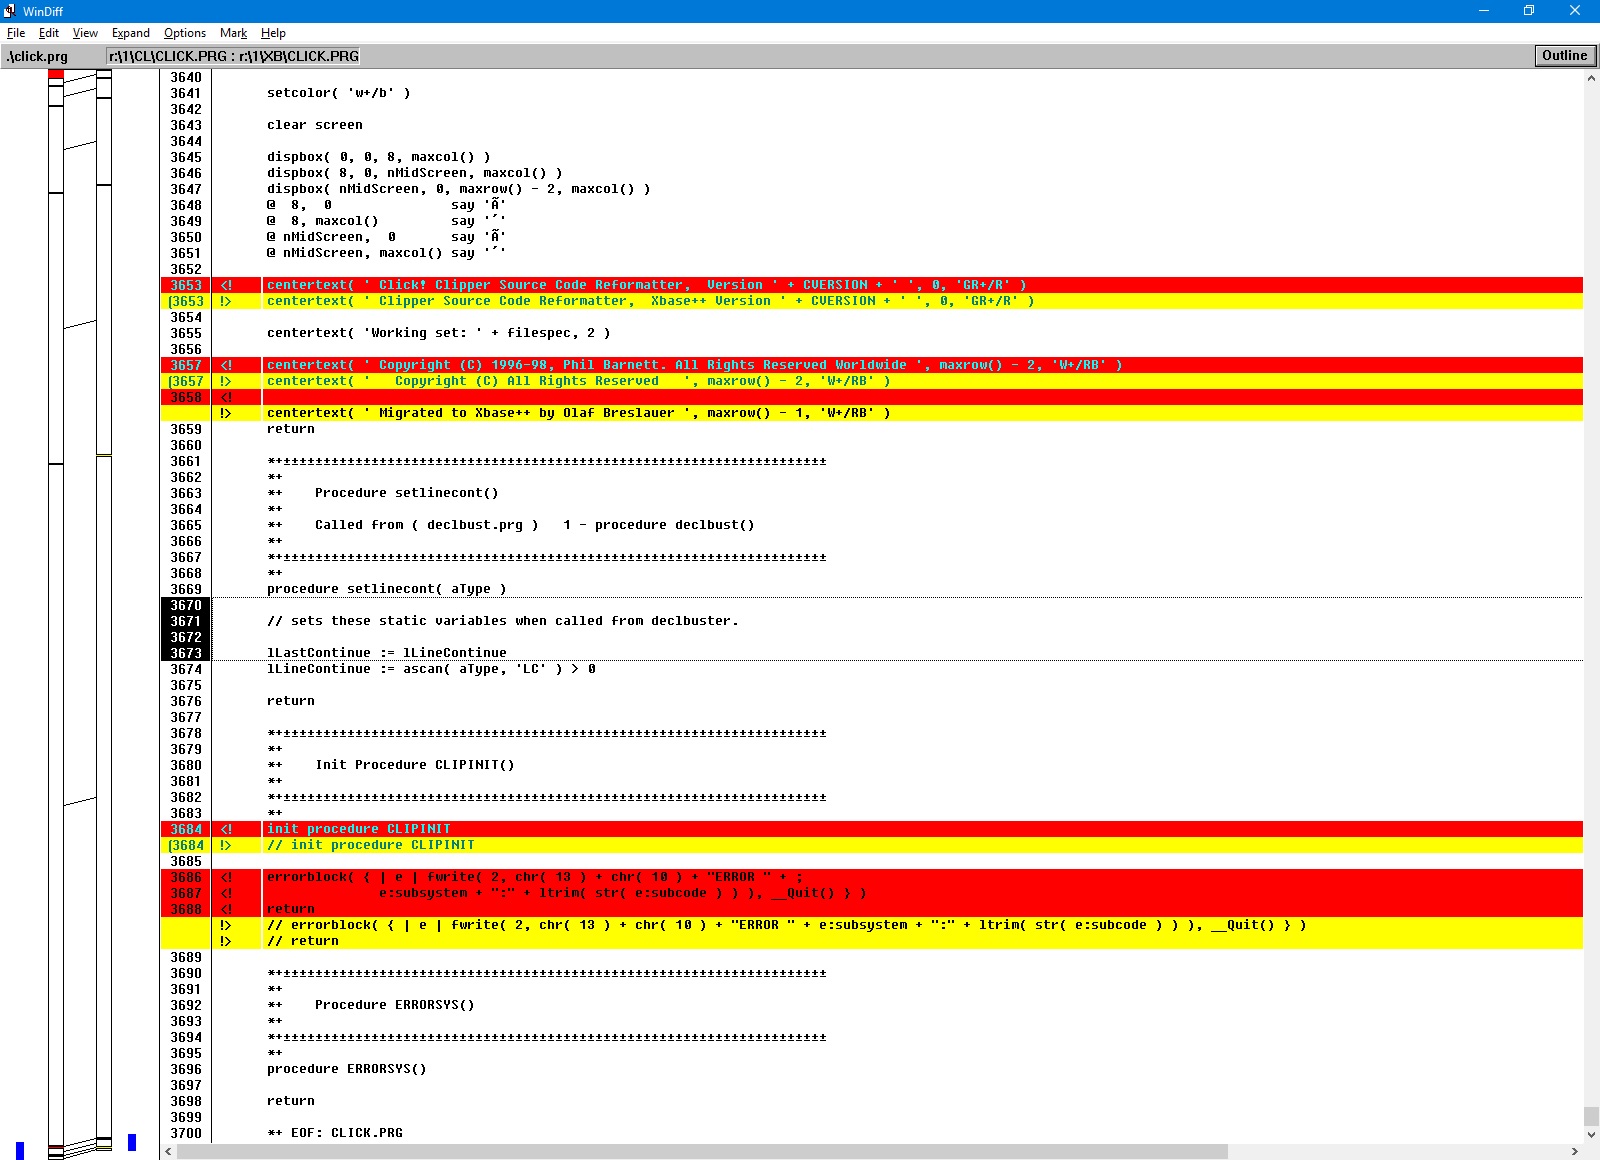Open the View menu
The width and height of the screenshot is (1600, 1160).
click(85, 33)
